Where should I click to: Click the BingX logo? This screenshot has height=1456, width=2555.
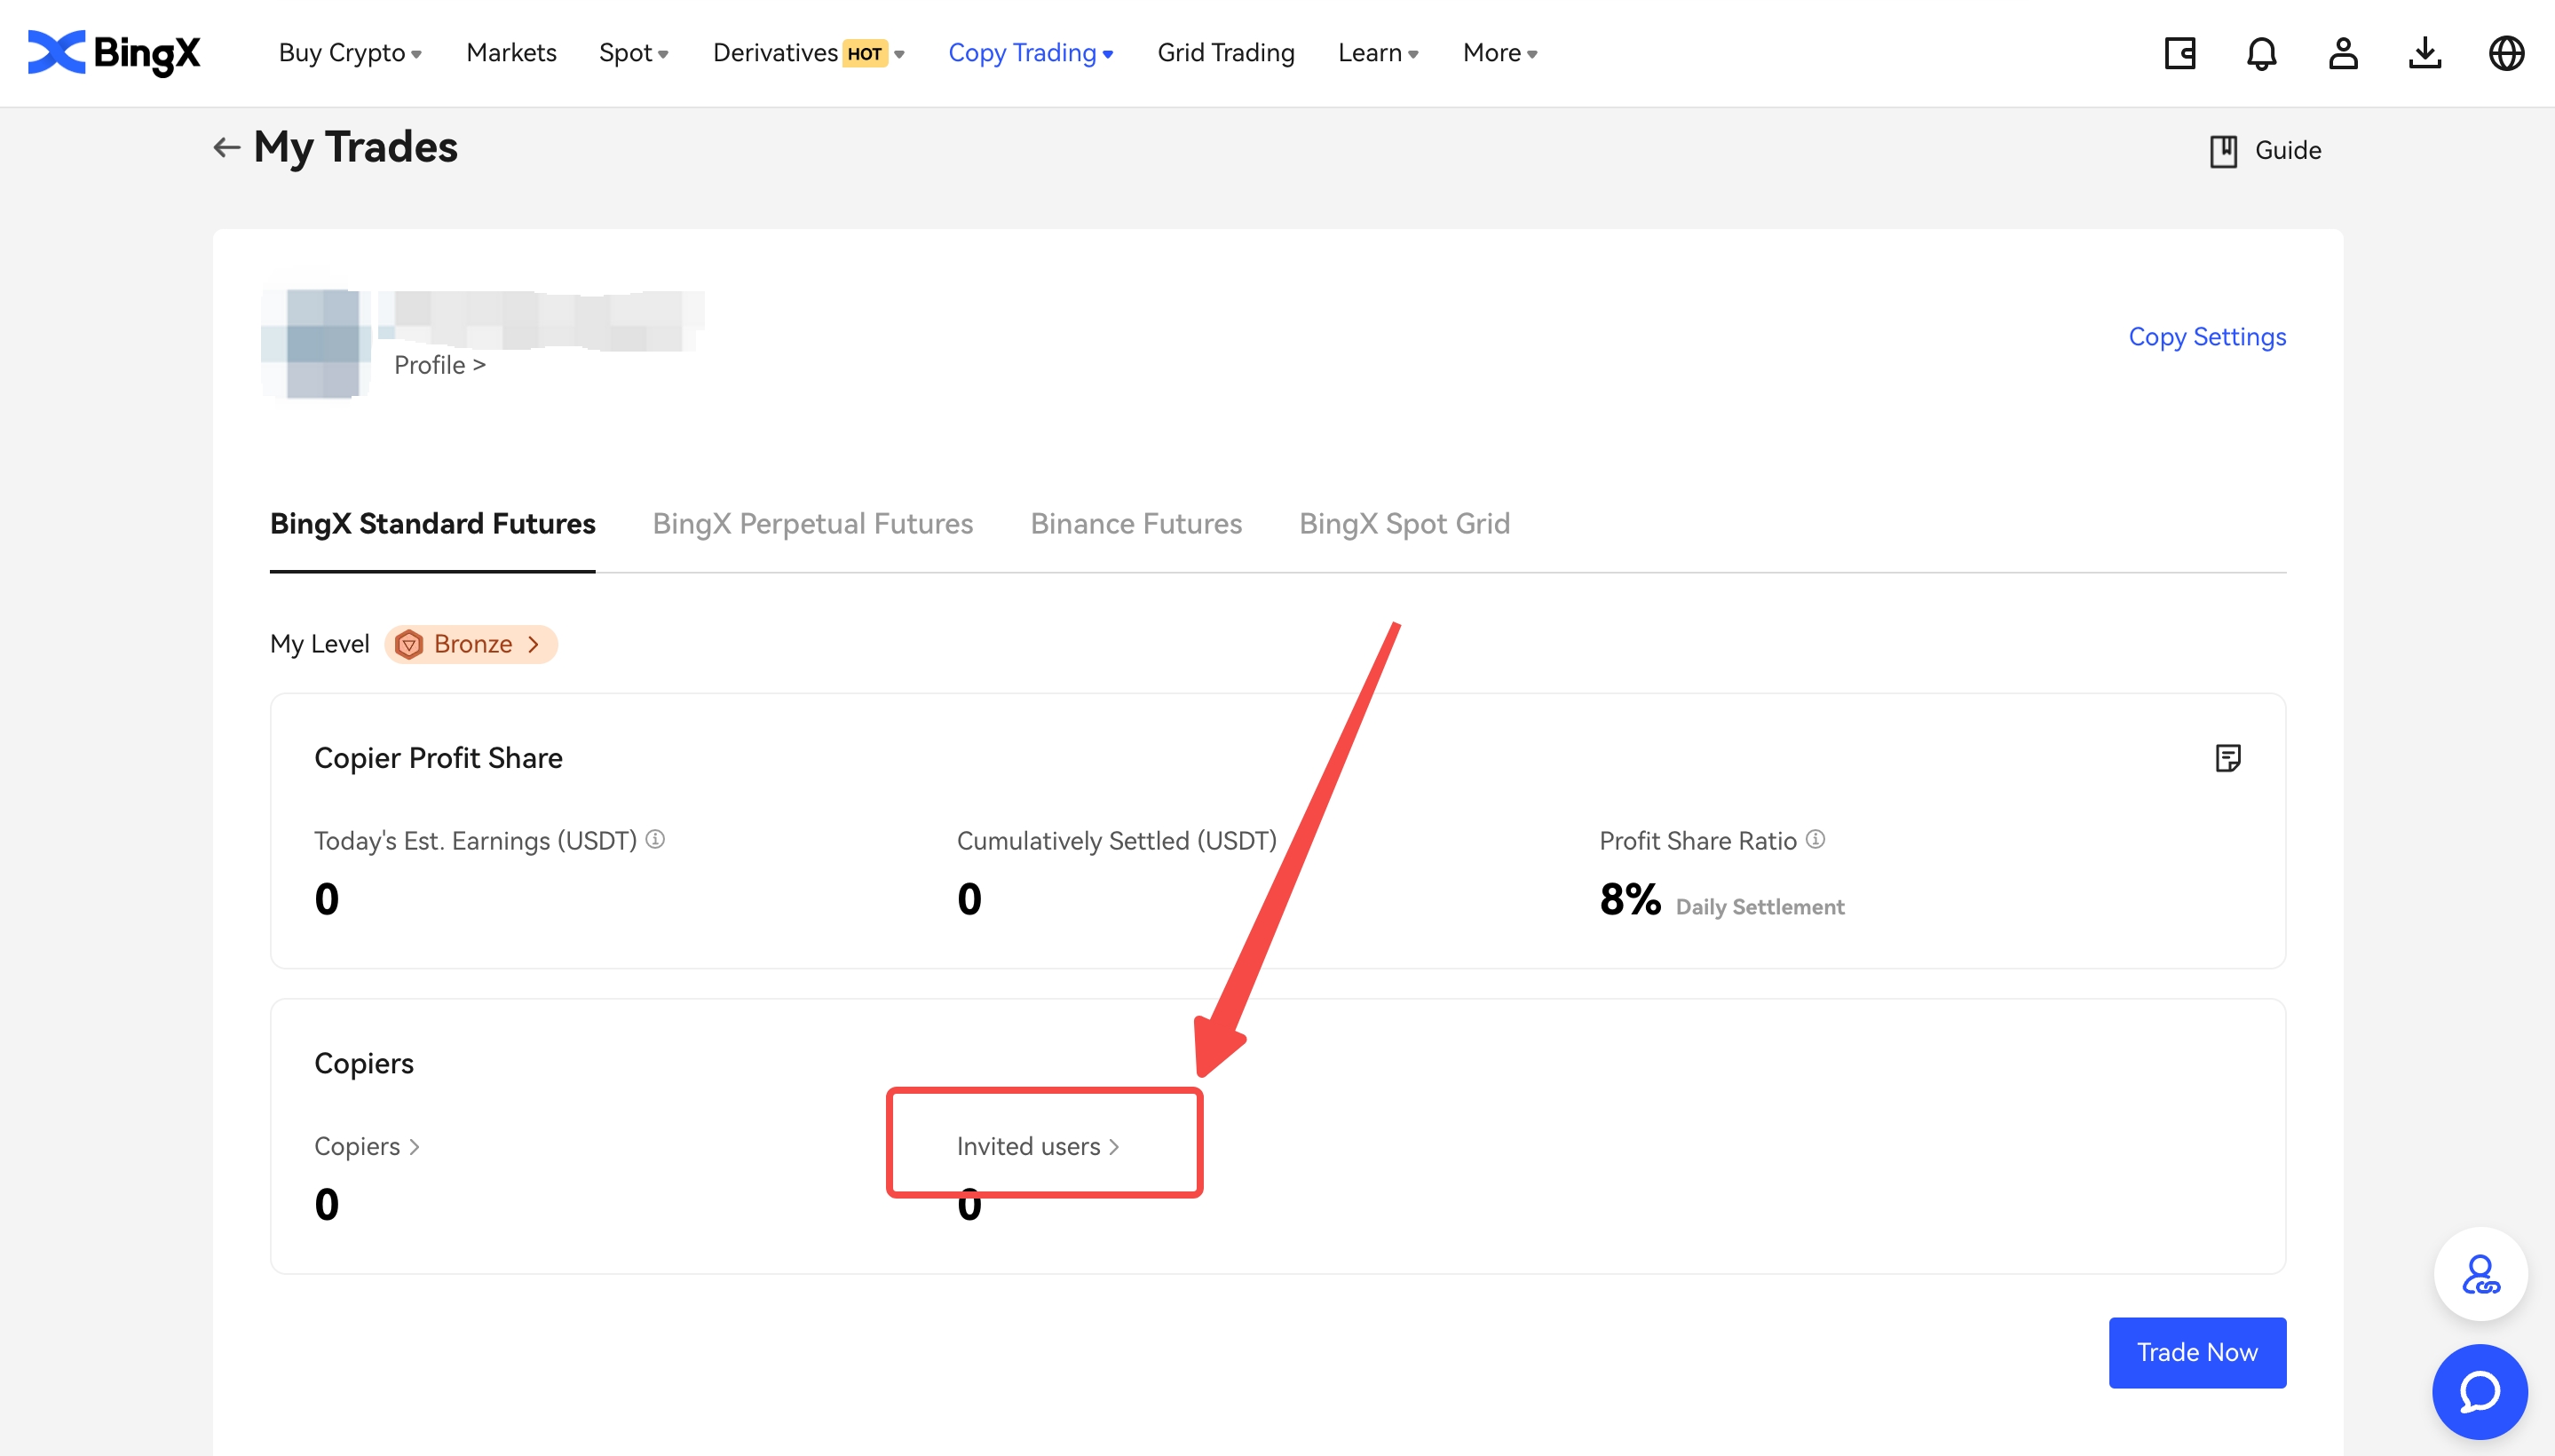click(x=114, y=53)
